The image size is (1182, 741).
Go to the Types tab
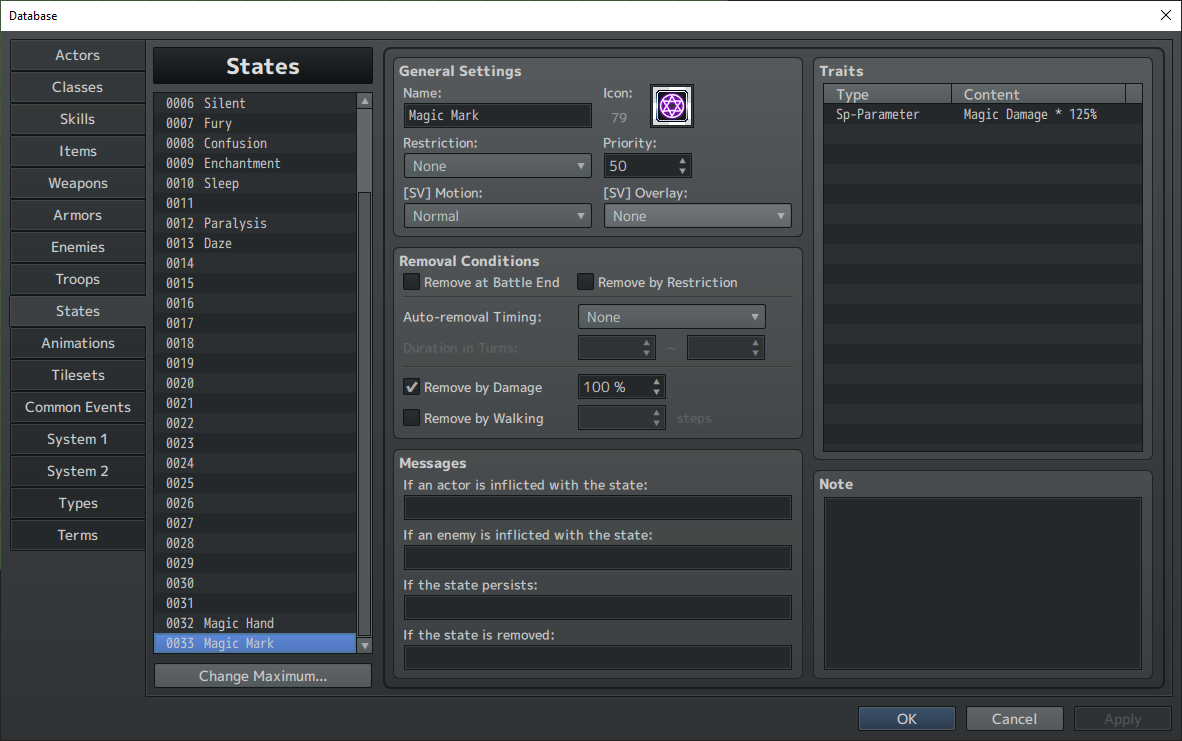[x=78, y=503]
